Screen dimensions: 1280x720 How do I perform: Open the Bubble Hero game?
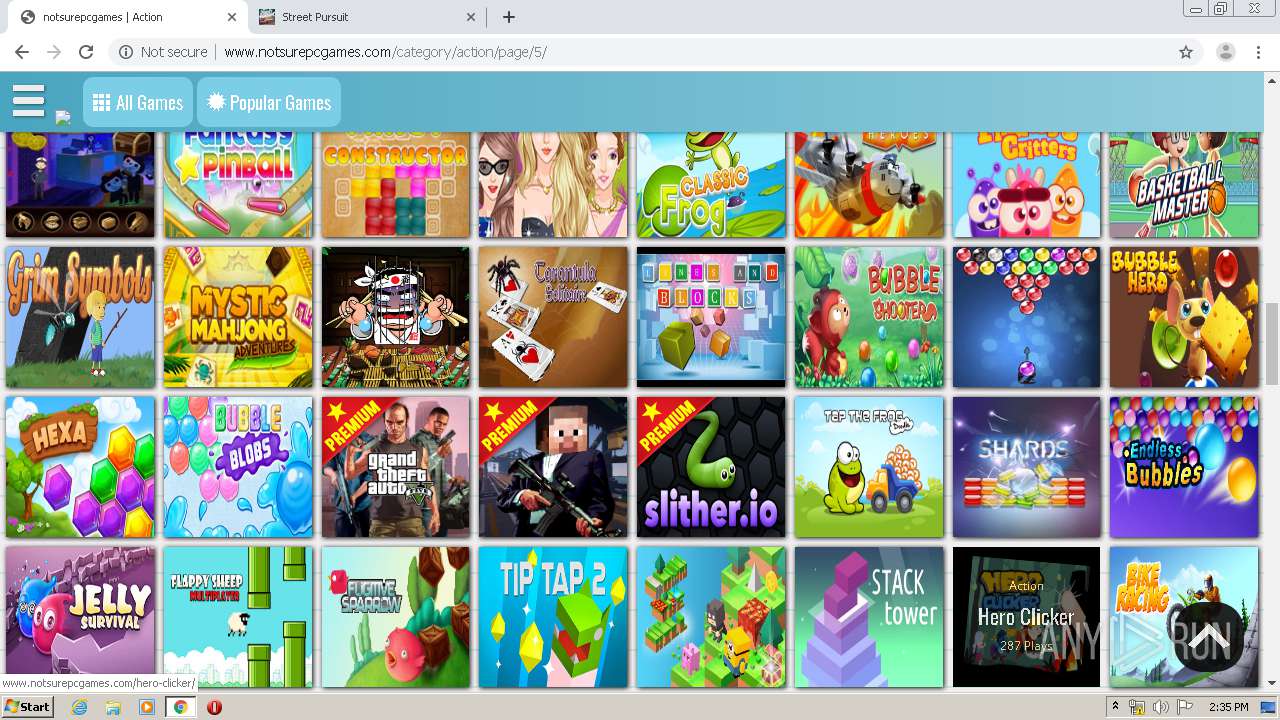coord(1184,317)
